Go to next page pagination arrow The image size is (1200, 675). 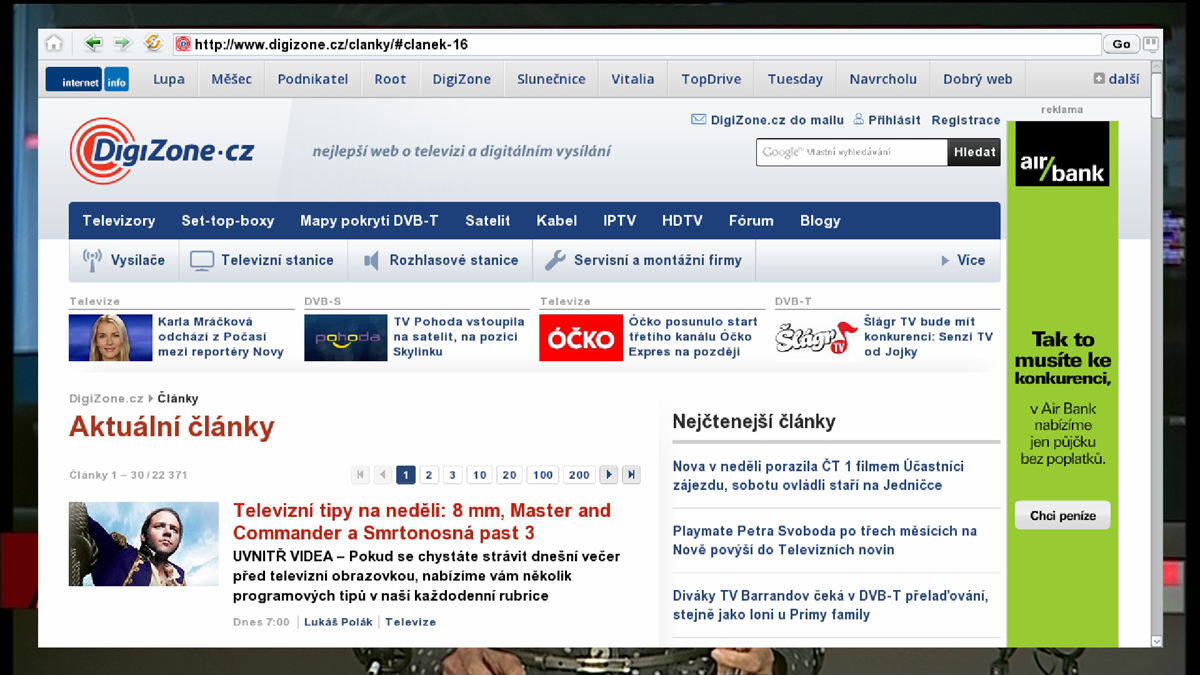click(x=608, y=475)
